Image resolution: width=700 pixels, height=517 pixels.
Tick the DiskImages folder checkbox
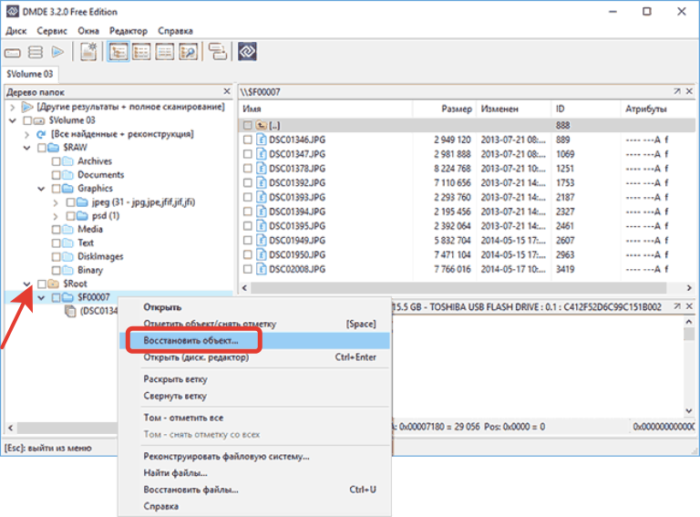(x=56, y=257)
